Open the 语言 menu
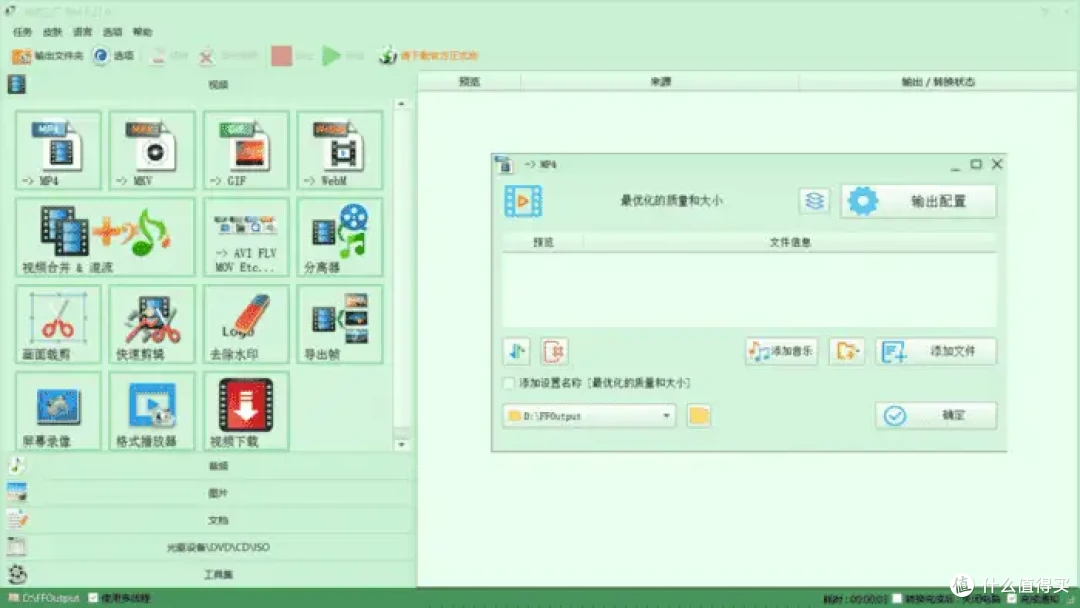Image resolution: width=1080 pixels, height=608 pixels. point(83,32)
